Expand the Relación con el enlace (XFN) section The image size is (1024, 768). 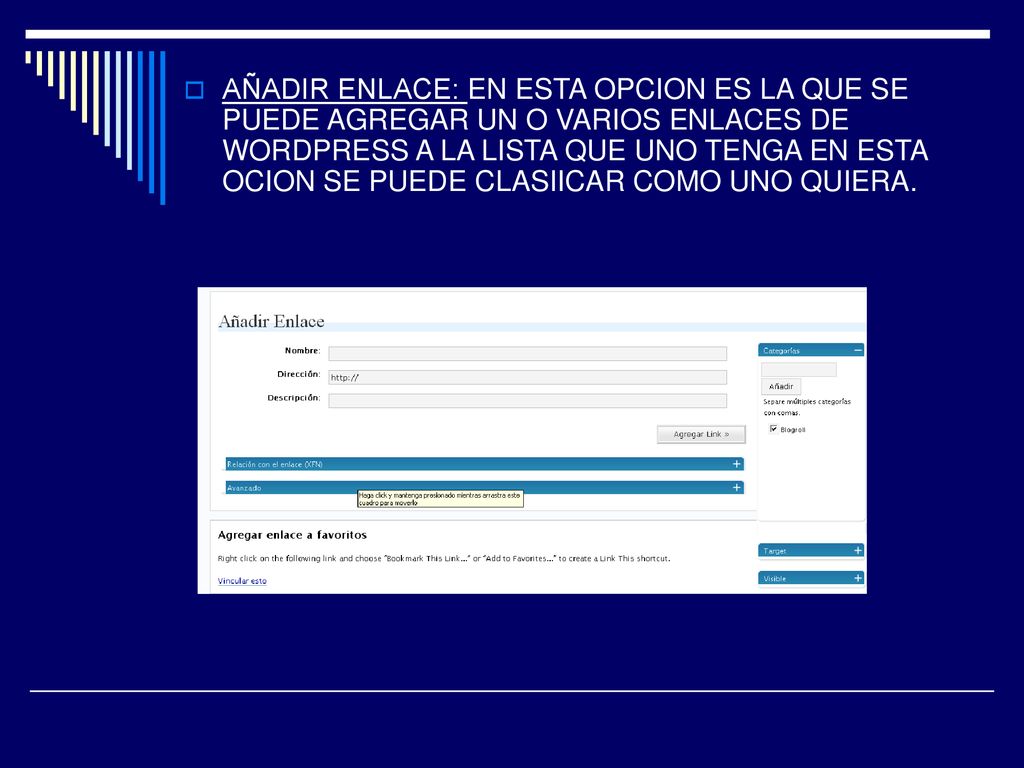coord(737,464)
